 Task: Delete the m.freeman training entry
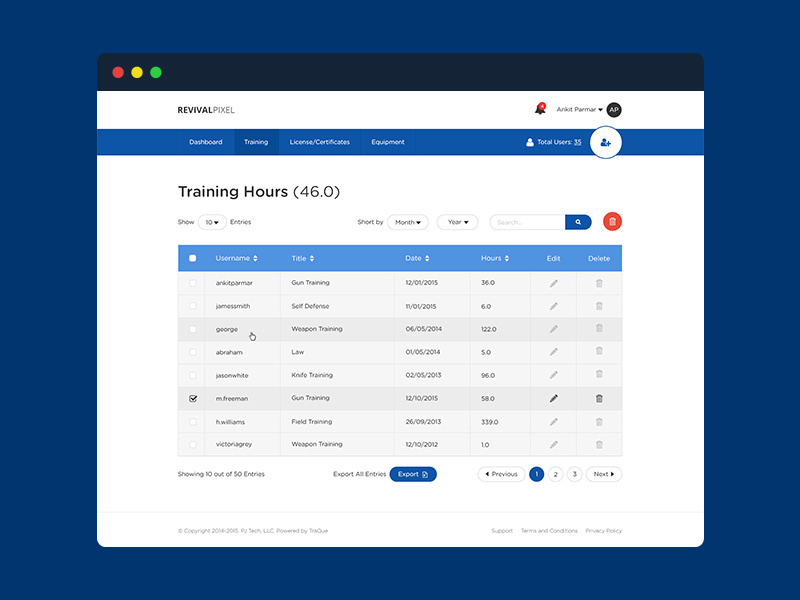(x=599, y=398)
